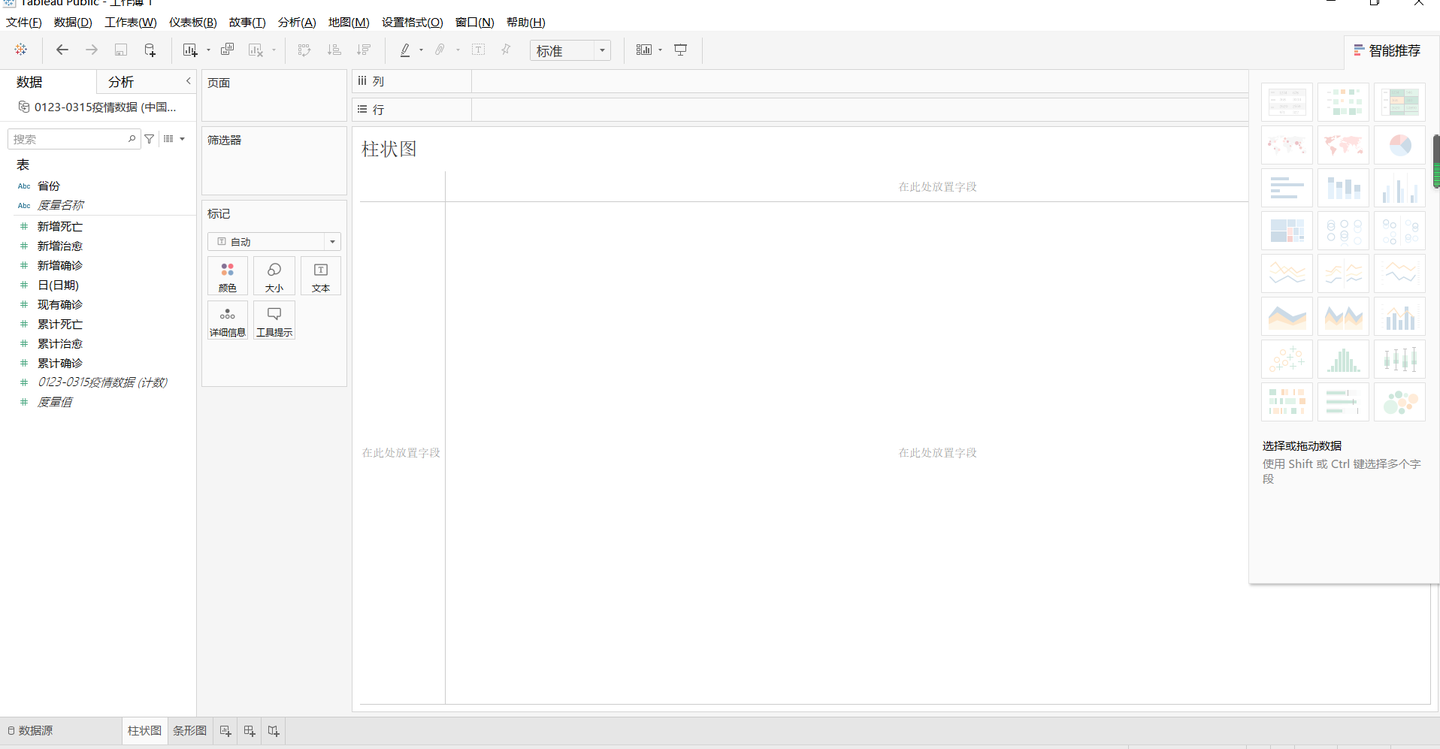Sort descending using the toolbar icon
This screenshot has width=1440, height=749.
tap(364, 50)
